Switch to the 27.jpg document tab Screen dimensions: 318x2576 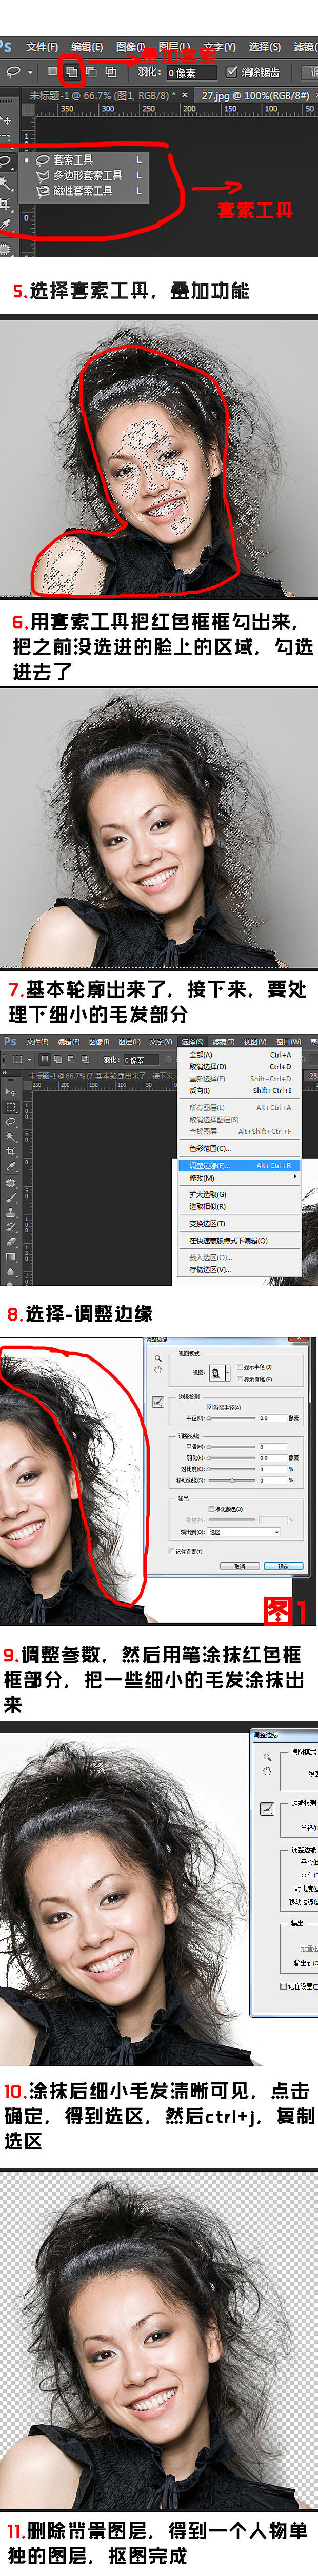click(x=255, y=95)
